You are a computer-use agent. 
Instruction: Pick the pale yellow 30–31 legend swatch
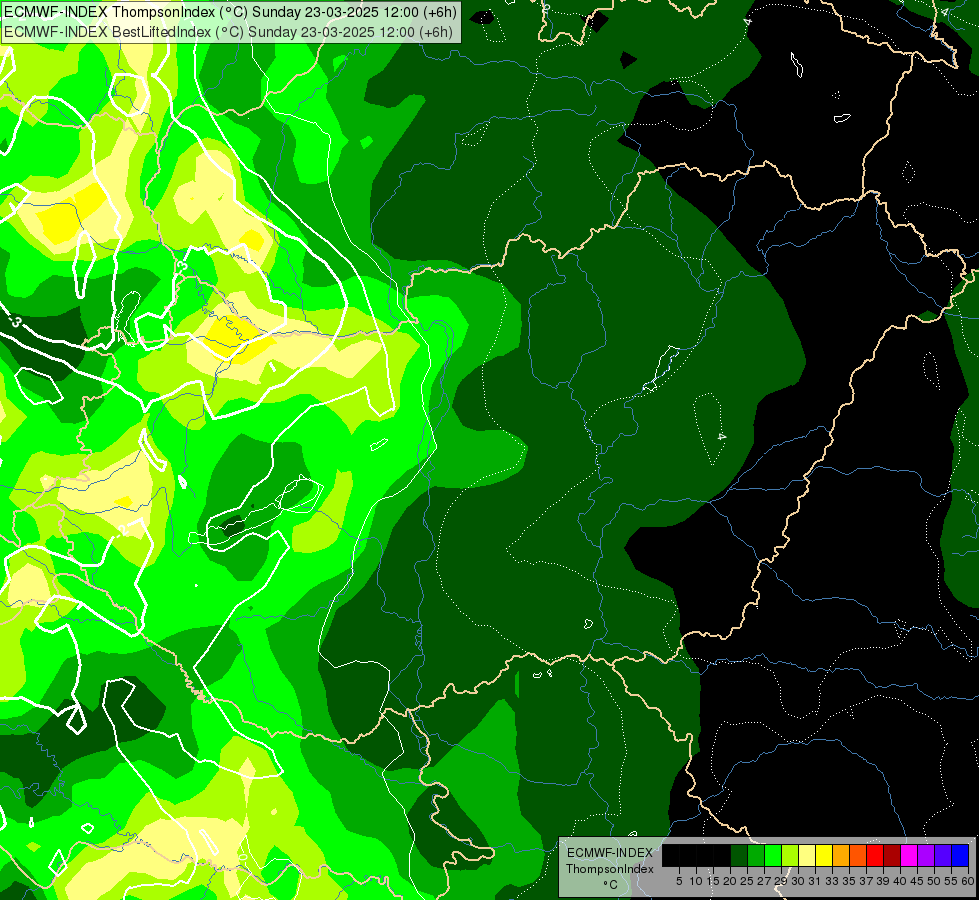pos(807,855)
